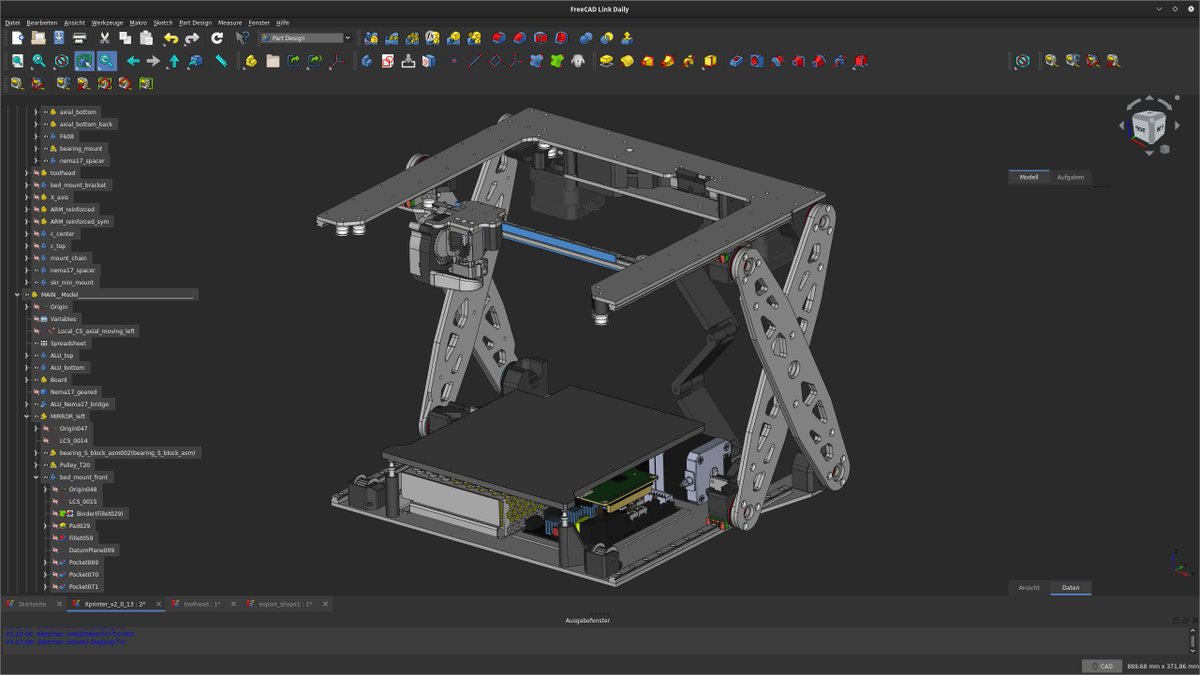Expand the Pocket069 tree node
Image resolution: width=1200 pixels, height=675 pixels.
click(x=45, y=562)
